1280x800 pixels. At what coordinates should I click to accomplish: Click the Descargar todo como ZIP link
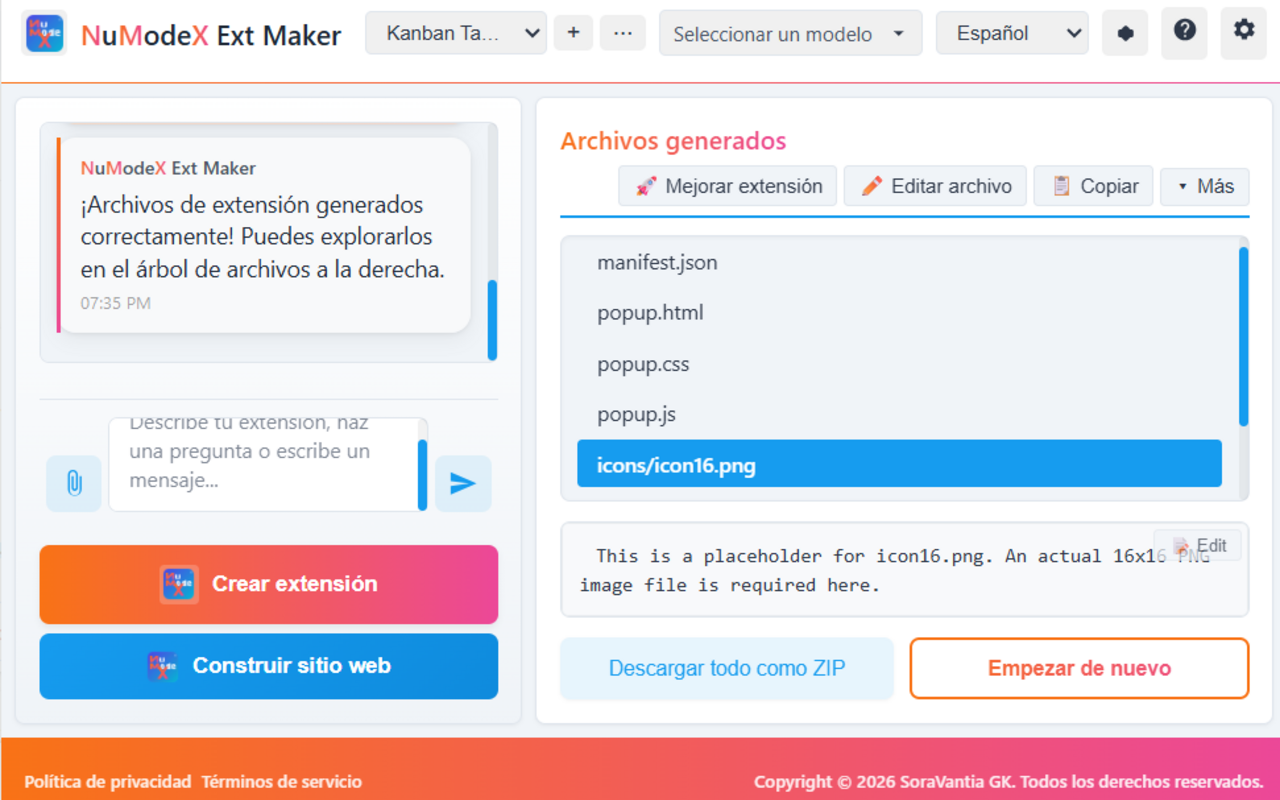726,668
